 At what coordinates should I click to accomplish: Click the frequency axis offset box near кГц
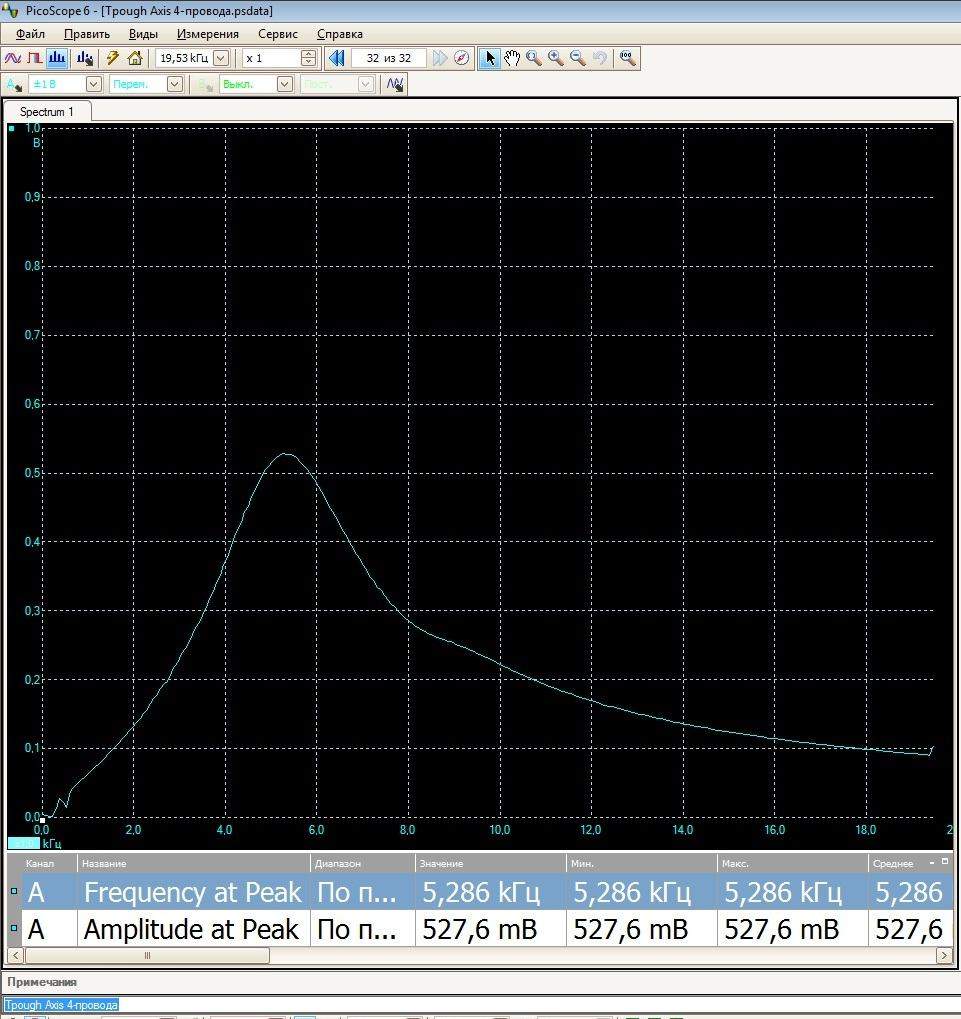tap(23, 844)
